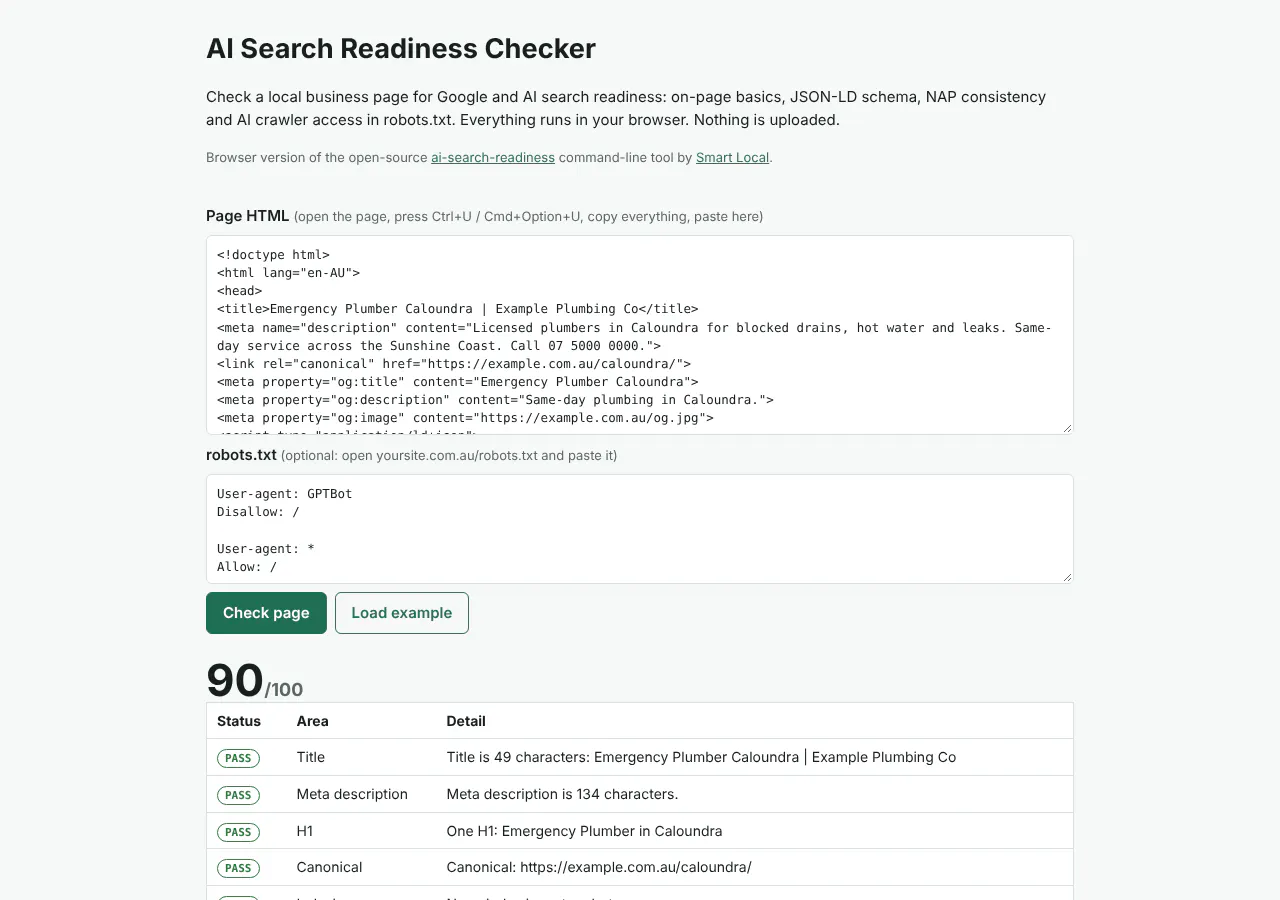Click inside the robots.txt textarea

tap(640, 529)
